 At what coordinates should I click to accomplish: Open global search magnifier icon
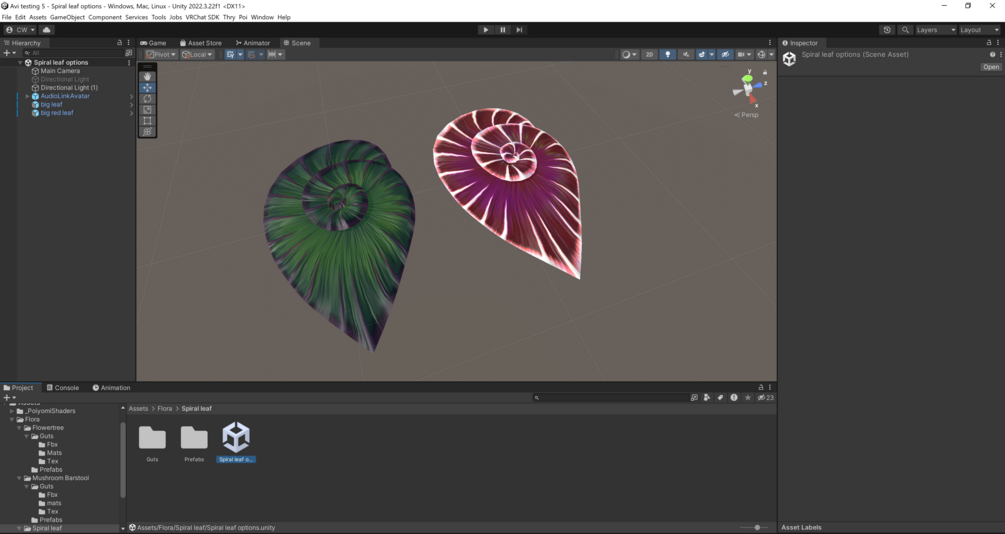905,29
